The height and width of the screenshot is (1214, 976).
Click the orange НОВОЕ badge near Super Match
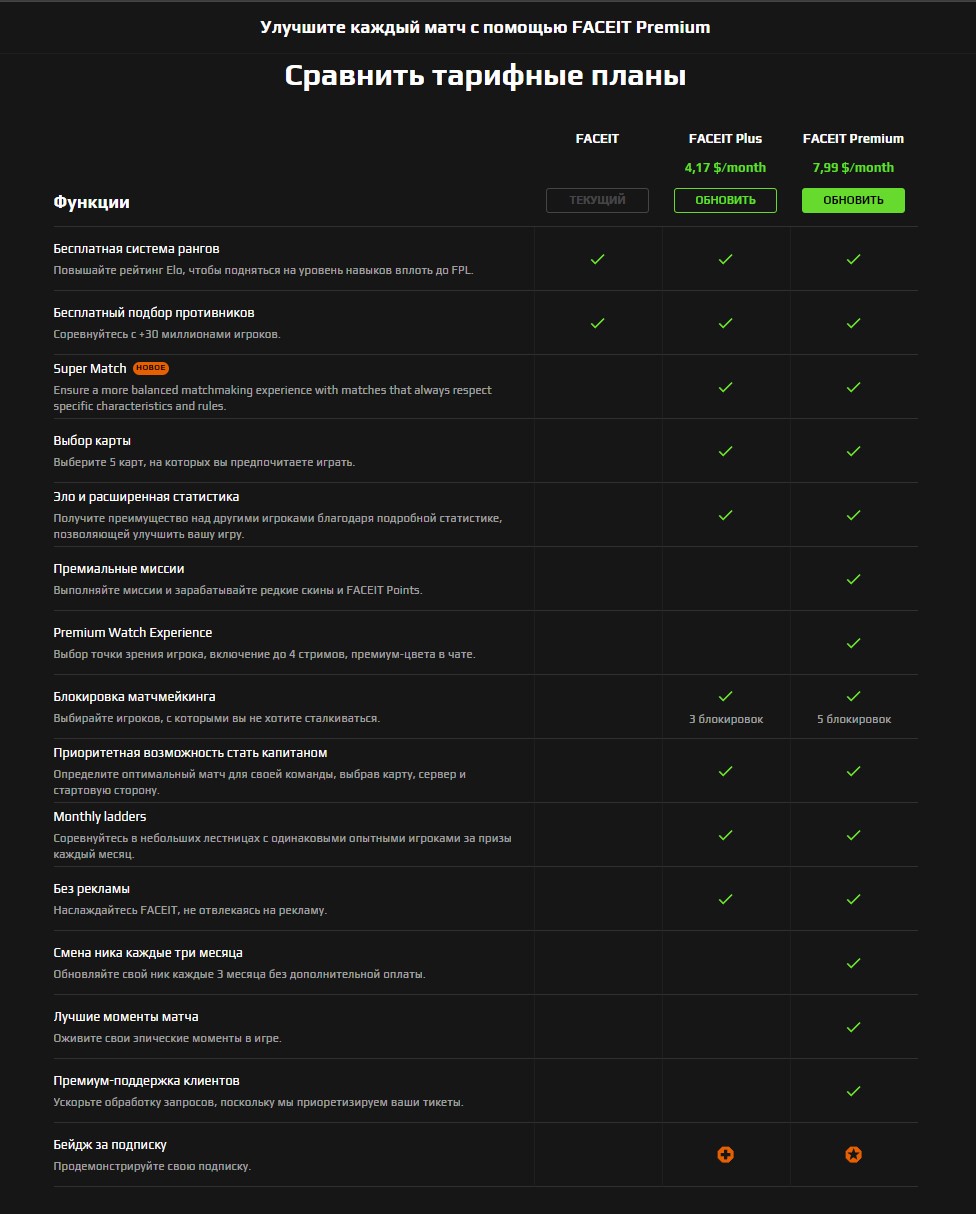point(151,369)
